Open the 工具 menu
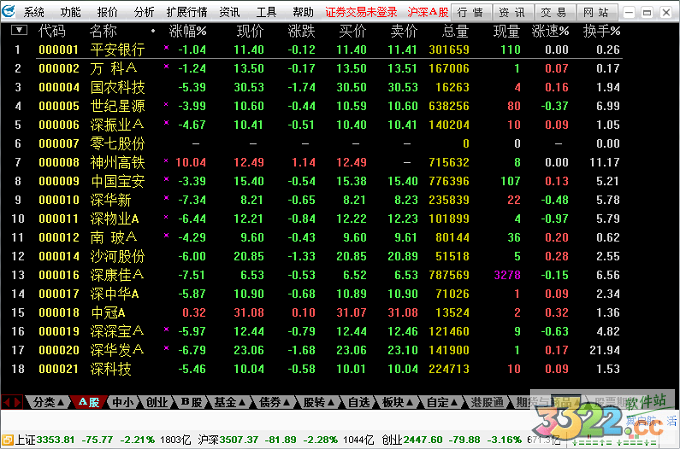Viewport: 680px width, 449px height. 266,12
